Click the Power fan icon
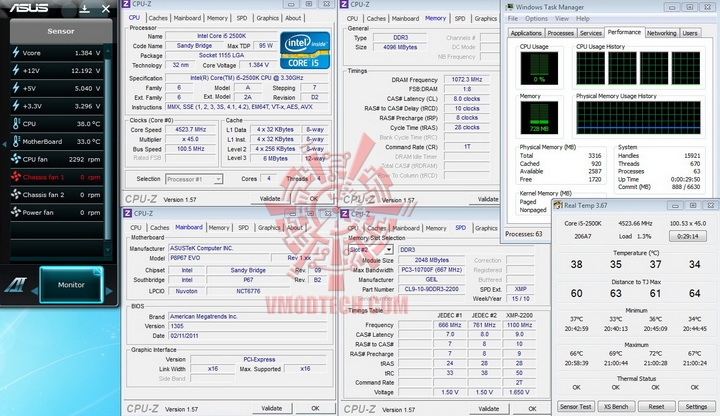The height and width of the screenshot is (416, 720). [16, 212]
